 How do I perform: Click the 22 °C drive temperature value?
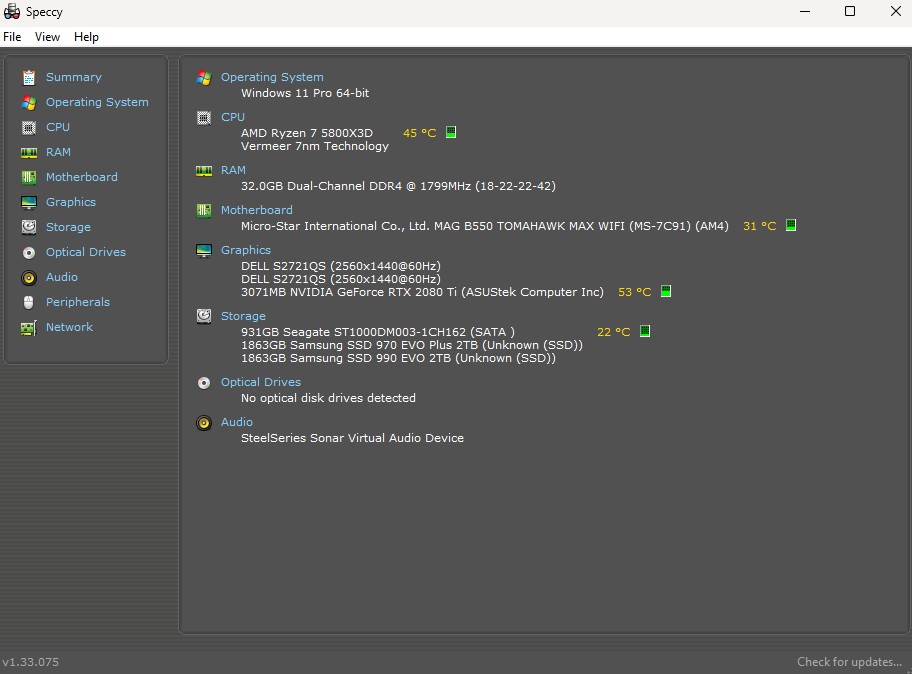[x=614, y=333]
